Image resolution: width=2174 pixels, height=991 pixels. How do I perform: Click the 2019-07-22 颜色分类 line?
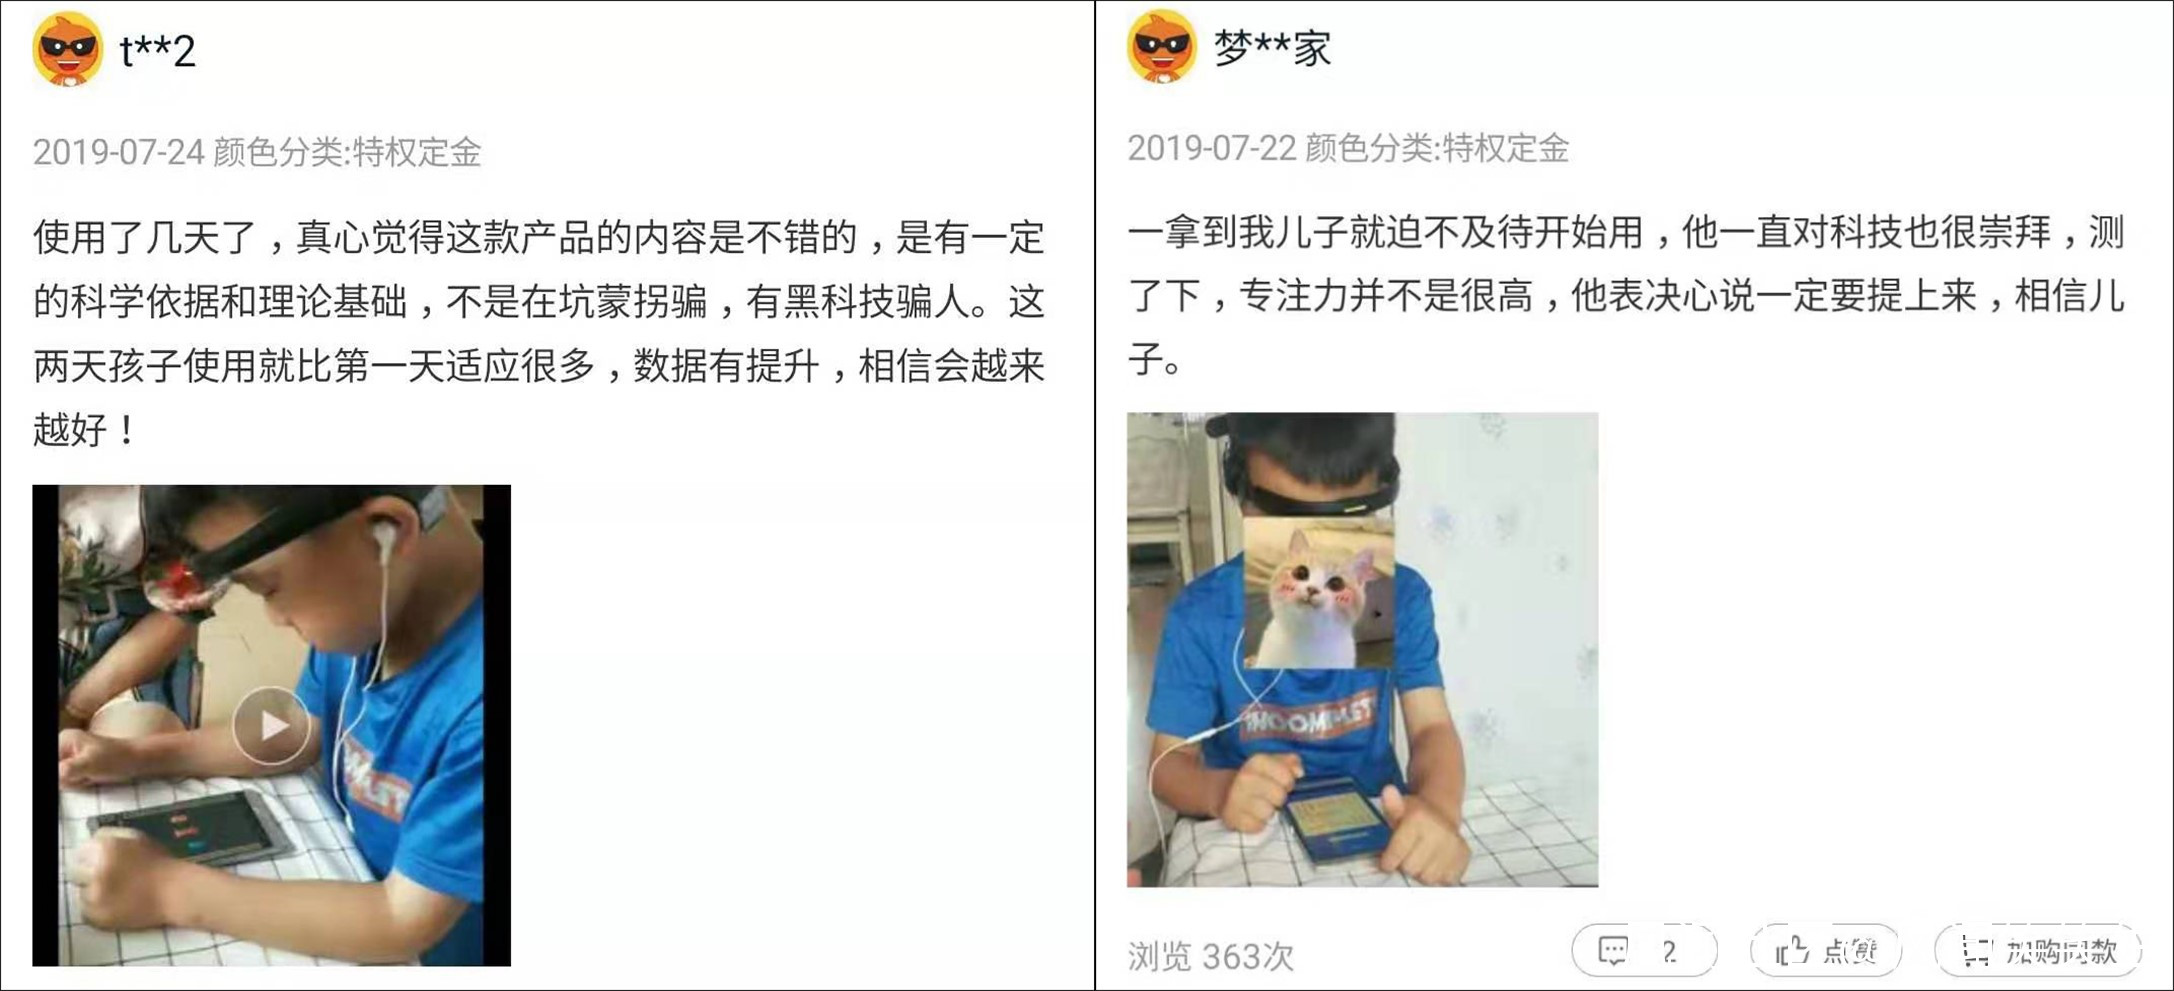tap(1348, 149)
